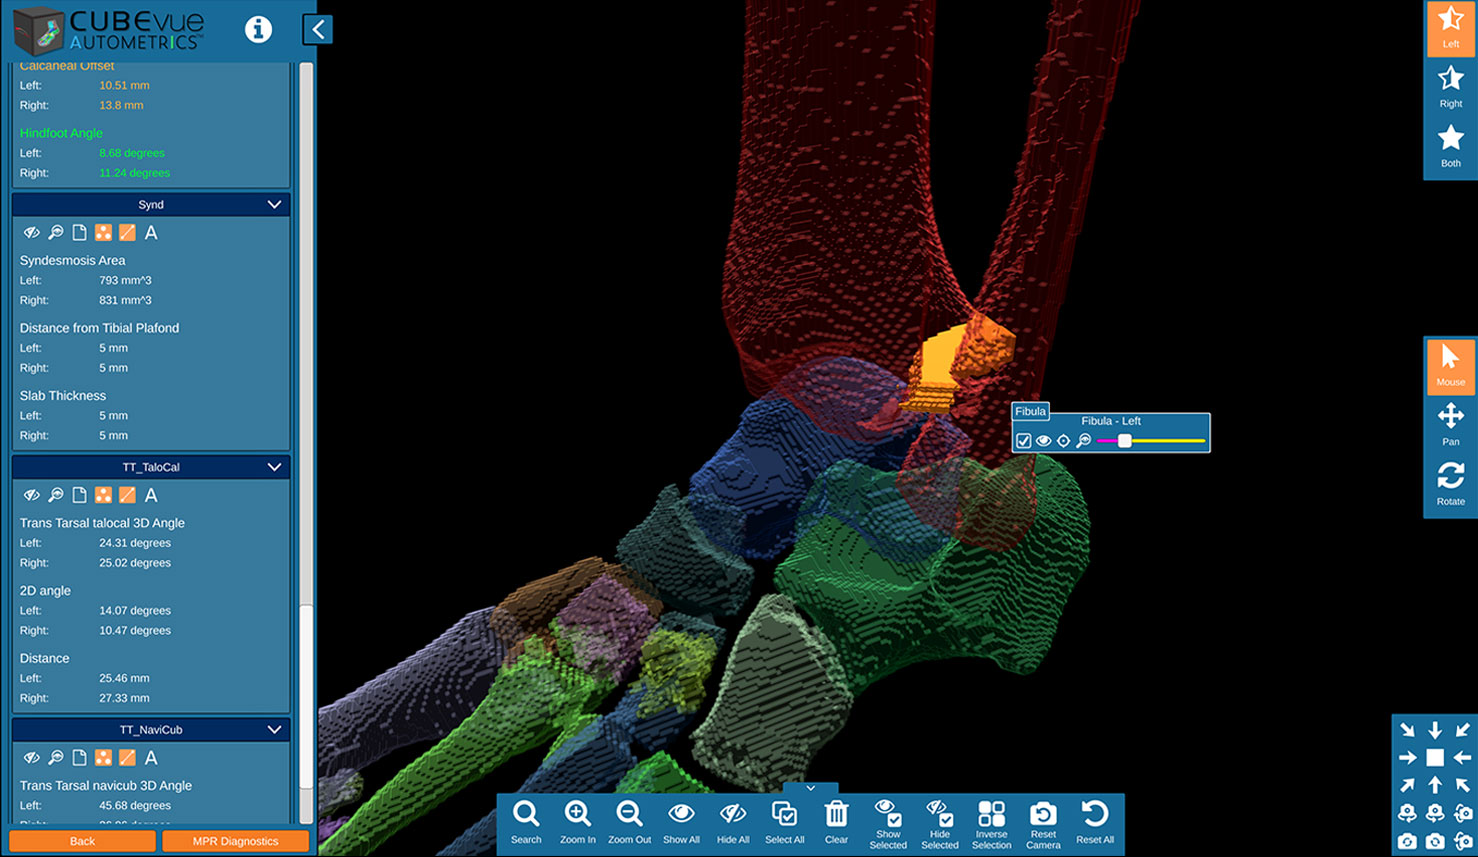Screen dimensions: 1478x857
Task: Click the Fibula - Left magnifier eye icon
Action: coord(1083,440)
